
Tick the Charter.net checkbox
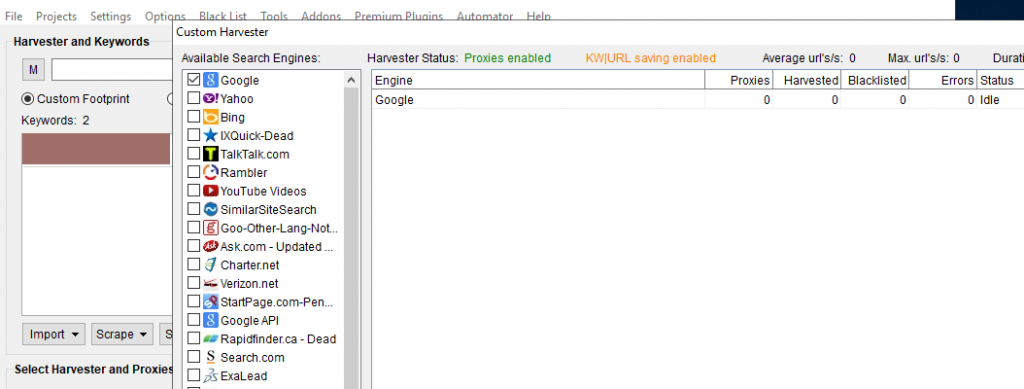click(x=193, y=265)
